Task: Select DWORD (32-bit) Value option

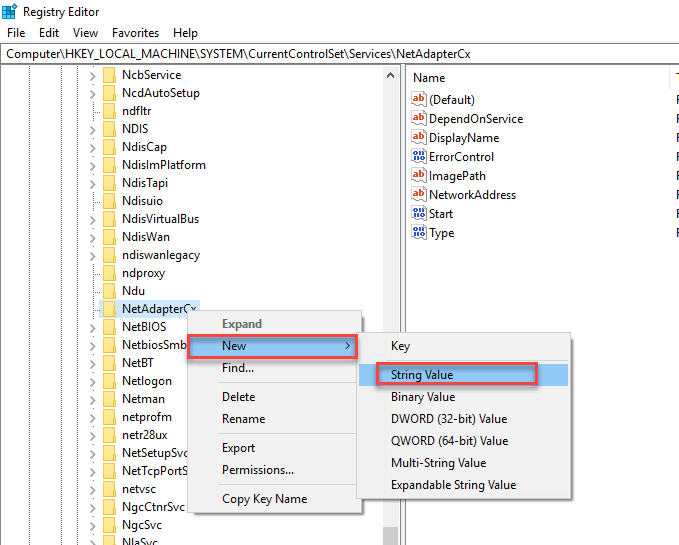Action: coord(449,419)
